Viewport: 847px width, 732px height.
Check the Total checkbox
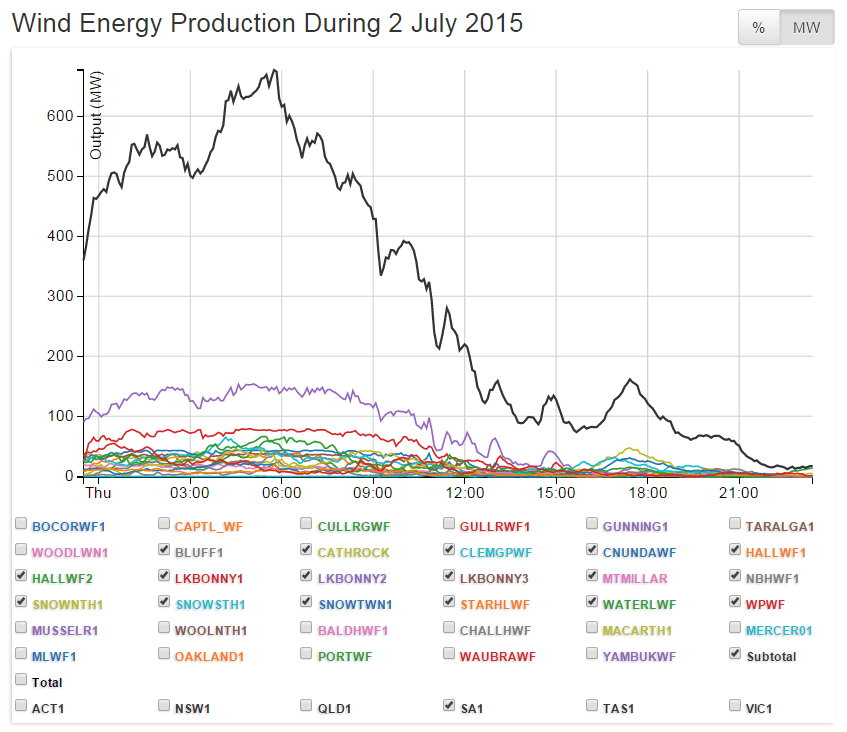[x=21, y=680]
